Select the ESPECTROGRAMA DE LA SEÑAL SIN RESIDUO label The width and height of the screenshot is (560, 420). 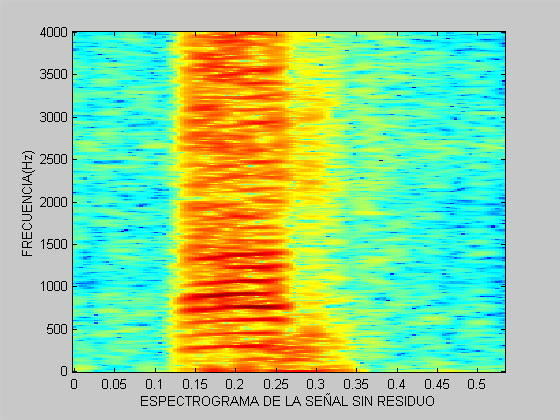coord(287,401)
